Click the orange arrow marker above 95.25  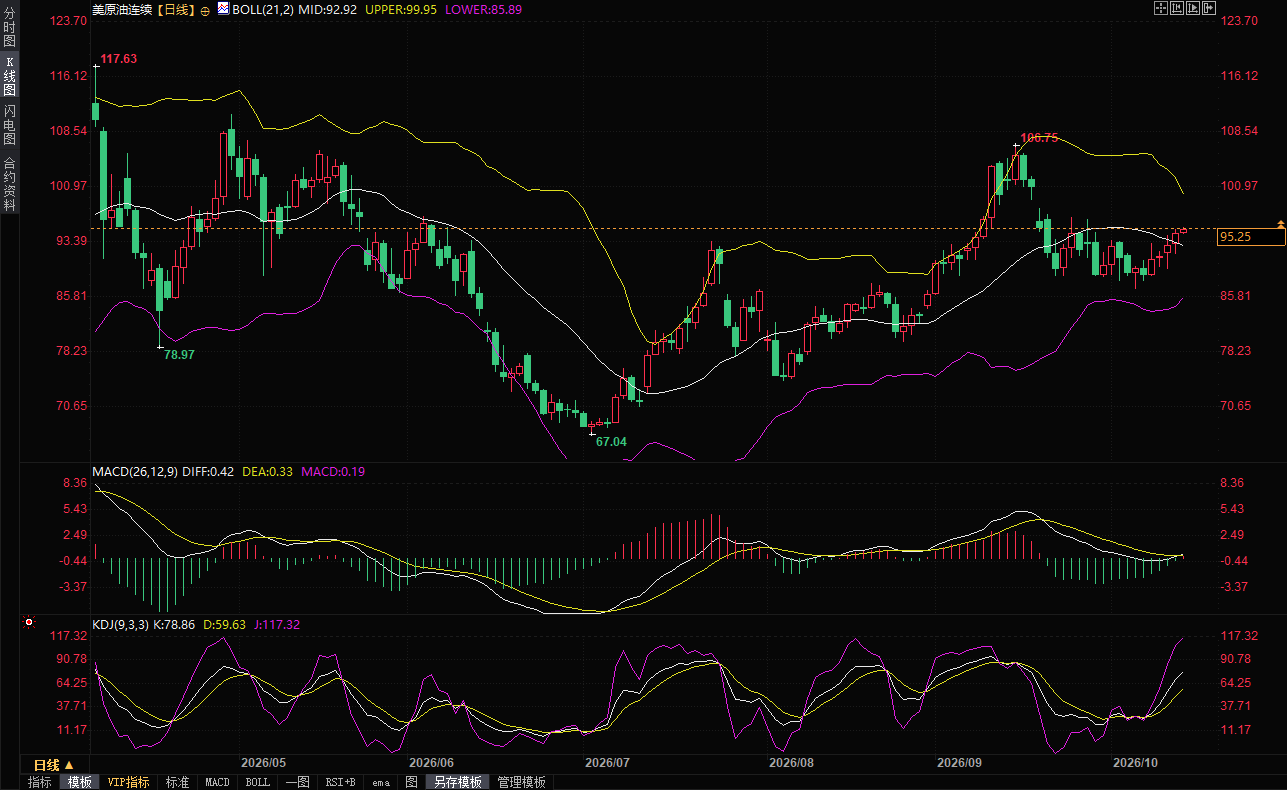[x=1280, y=223]
